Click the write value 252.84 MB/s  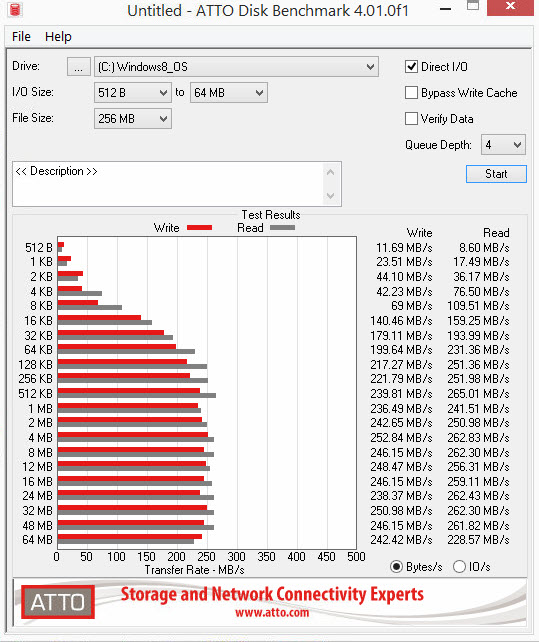point(401,438)
